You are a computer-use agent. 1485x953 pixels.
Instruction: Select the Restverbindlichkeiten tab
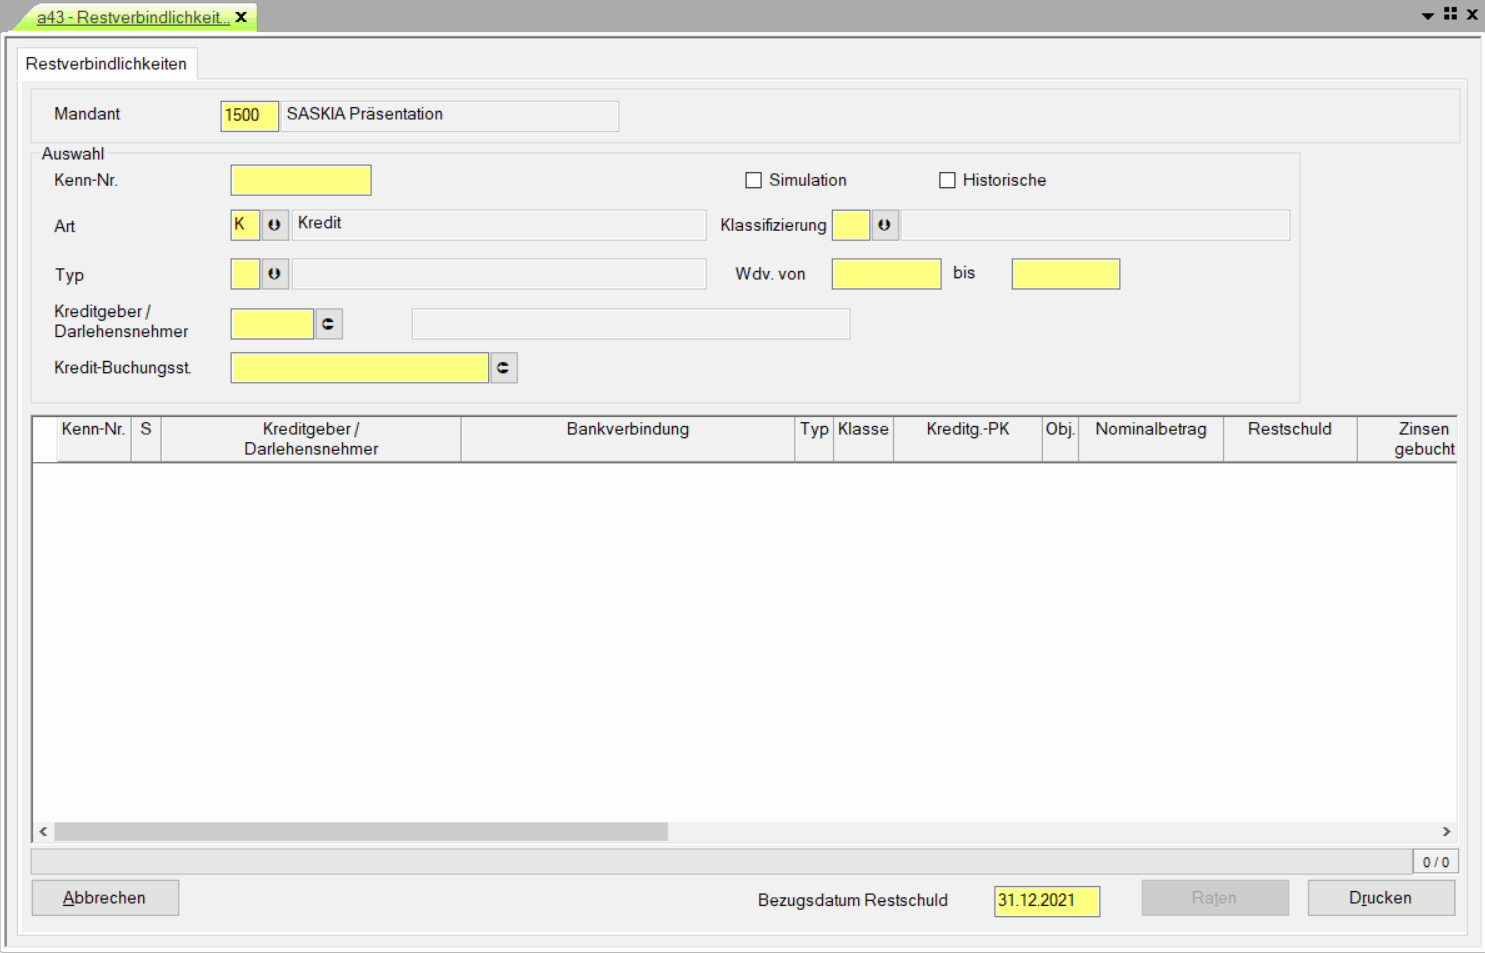coord(106,64)
